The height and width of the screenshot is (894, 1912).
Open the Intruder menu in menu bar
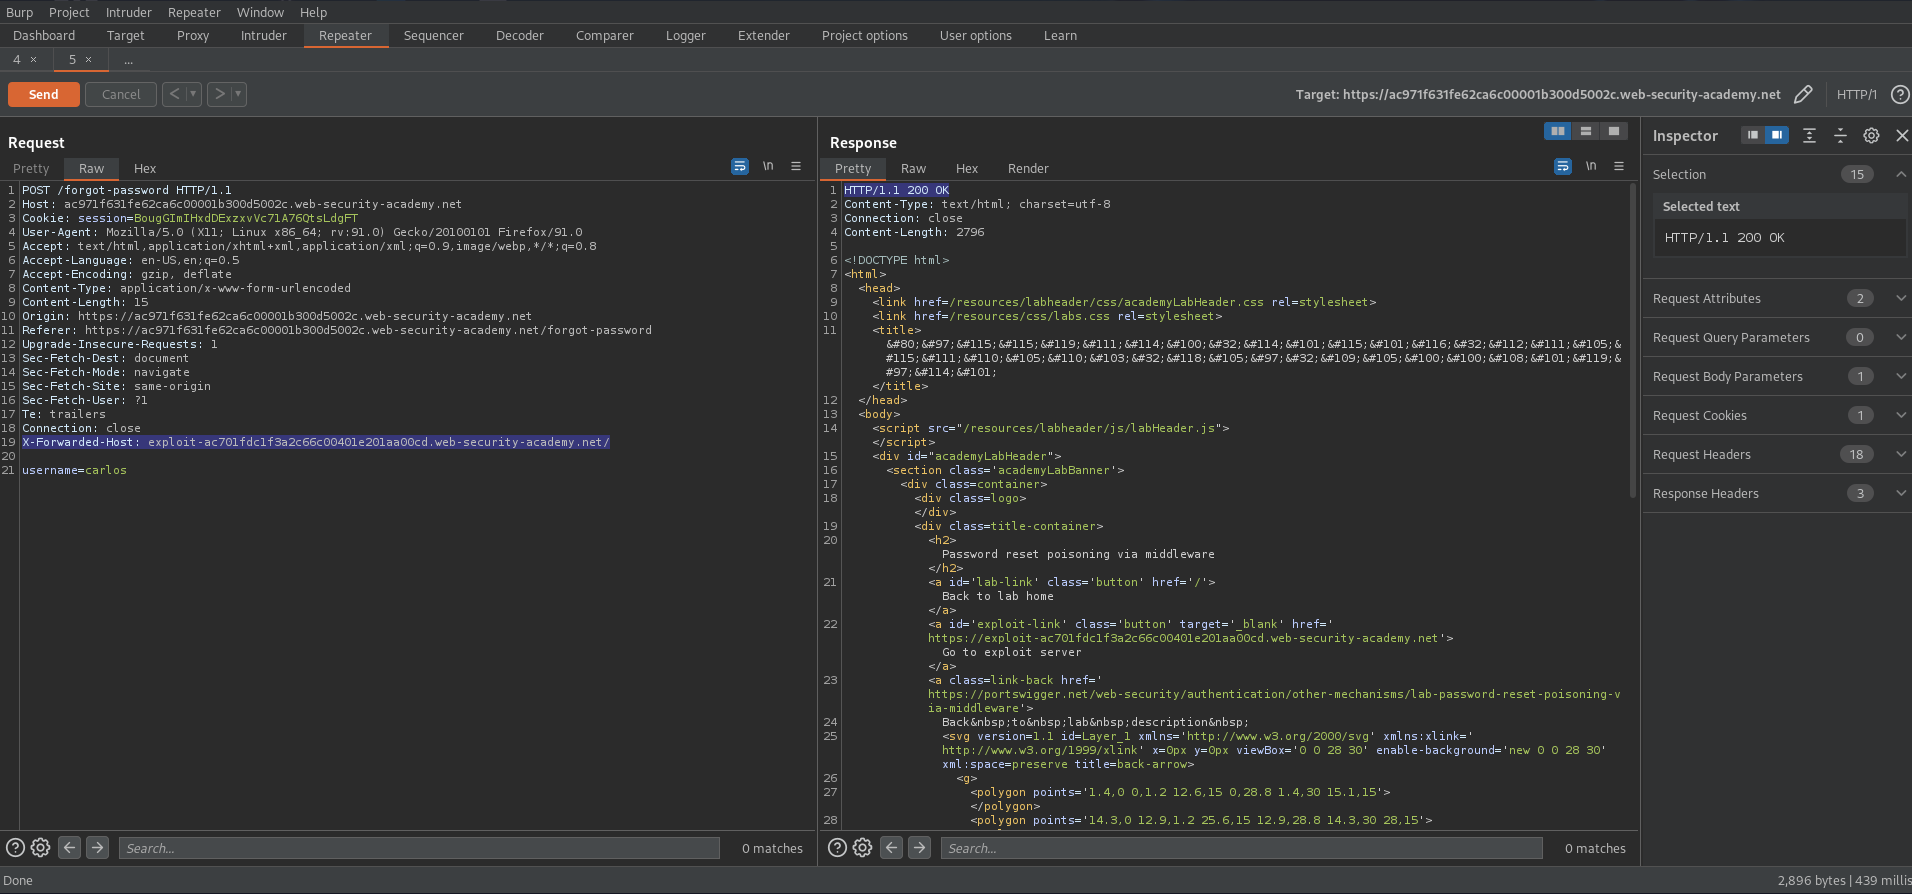point(128,12)
